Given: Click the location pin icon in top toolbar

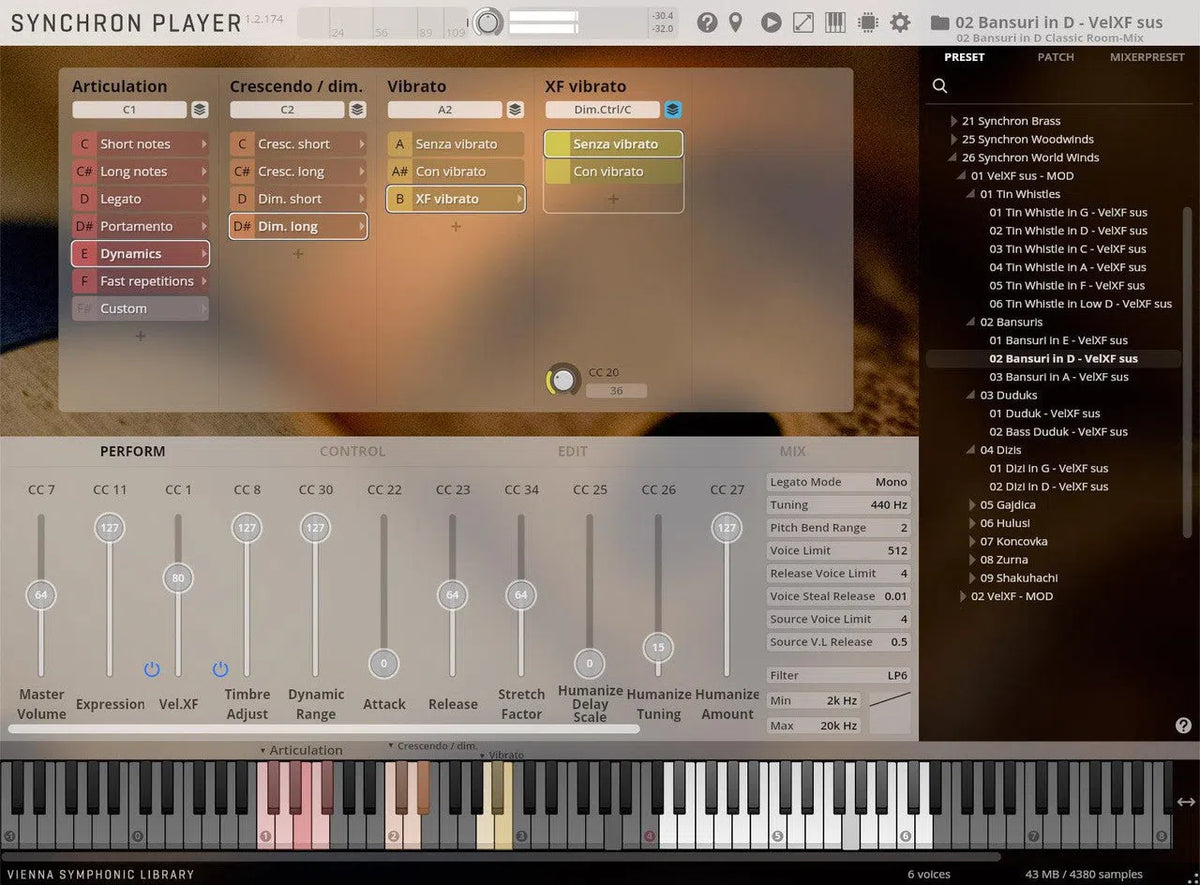Looking at the screenshot, I should (x=735, y=22).
